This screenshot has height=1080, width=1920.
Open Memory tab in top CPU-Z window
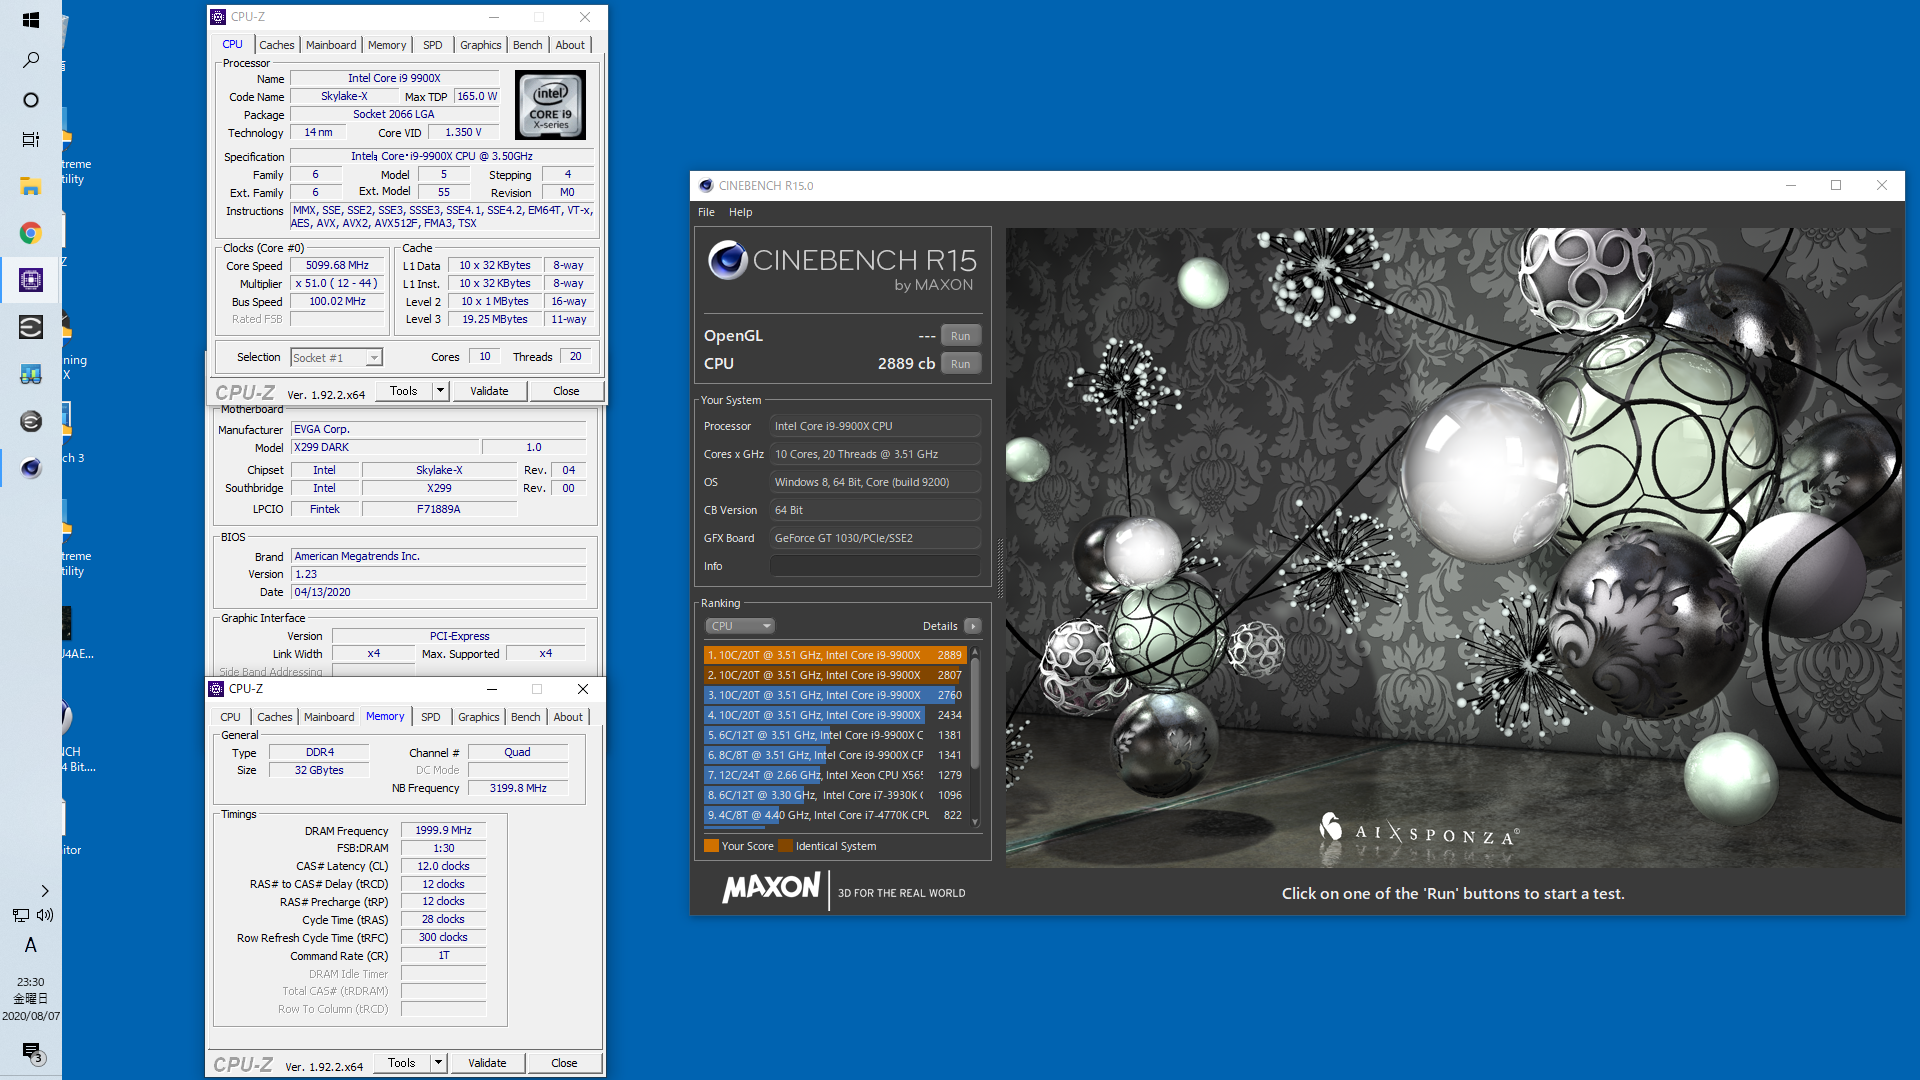coord(387,45)
